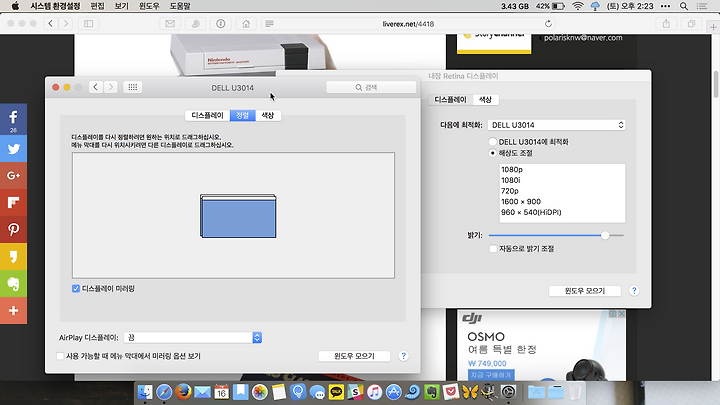Enable 자동으로 밝기 조절 checkbox

(x=493, y=248)
